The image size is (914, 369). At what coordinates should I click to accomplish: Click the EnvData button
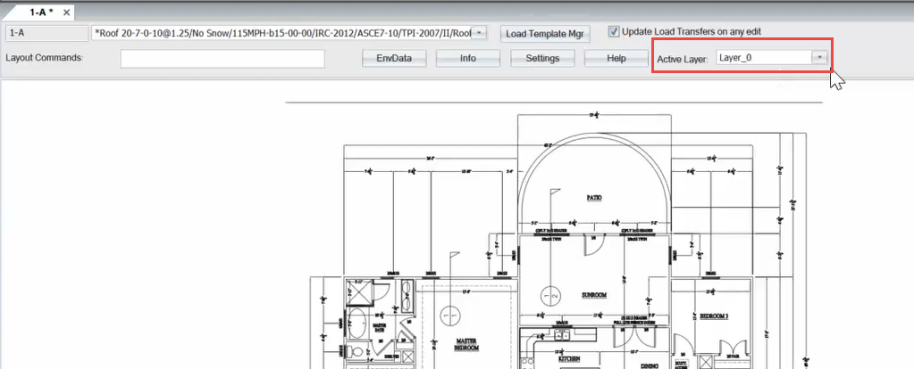click(394, 58)
